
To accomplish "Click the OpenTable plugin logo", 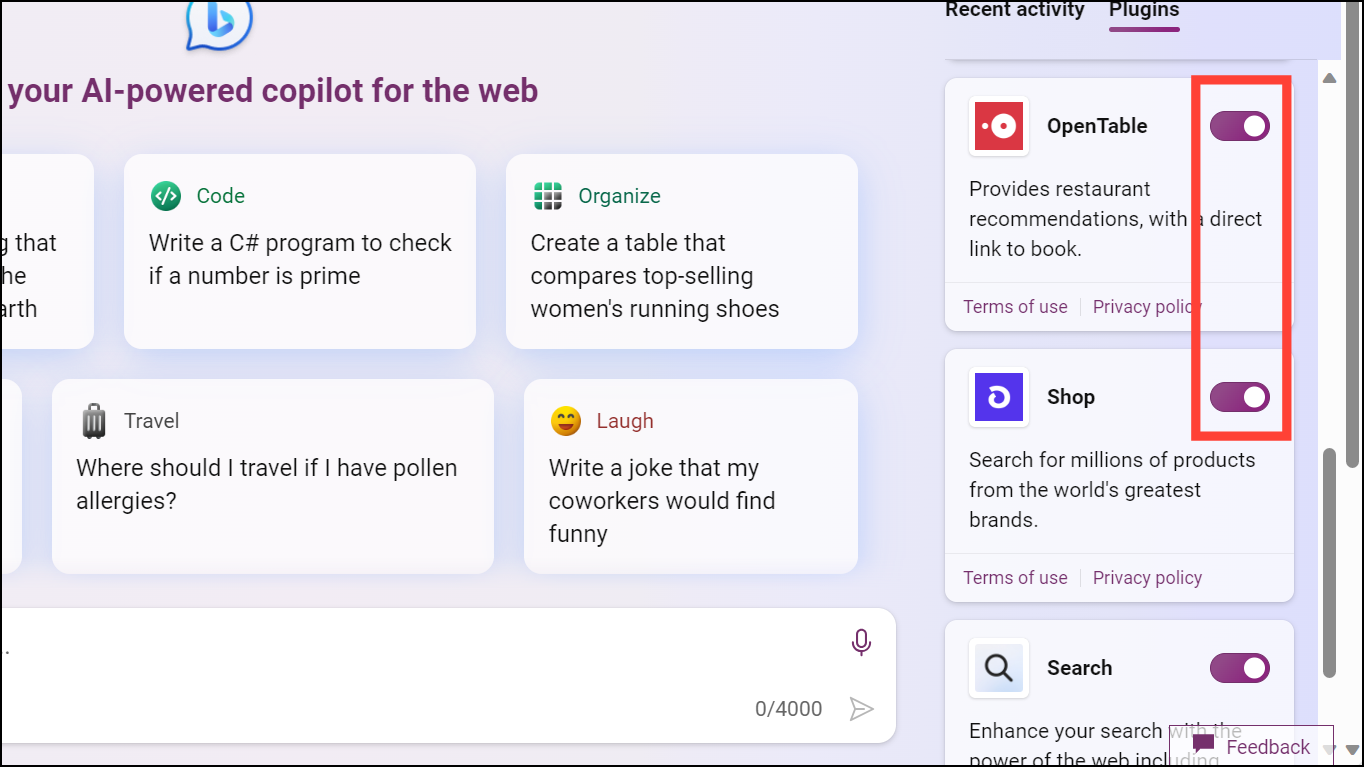I will pos(999,126).
